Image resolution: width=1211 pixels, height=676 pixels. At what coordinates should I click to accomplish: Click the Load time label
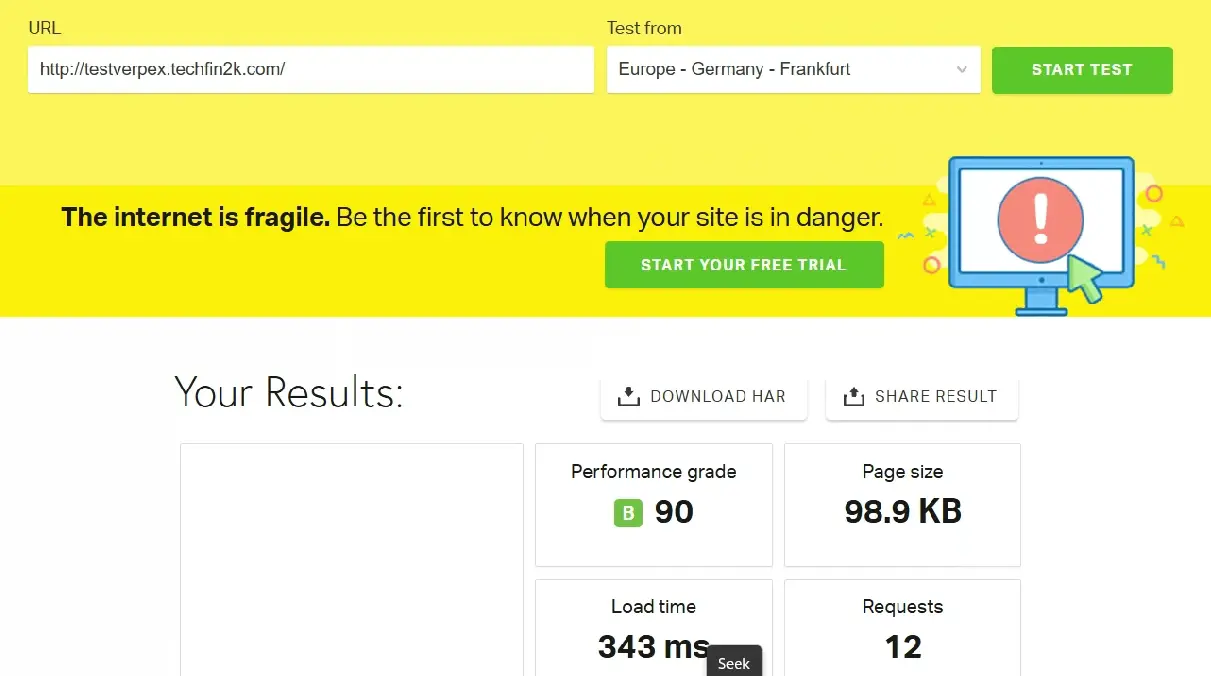coord(654,607)
